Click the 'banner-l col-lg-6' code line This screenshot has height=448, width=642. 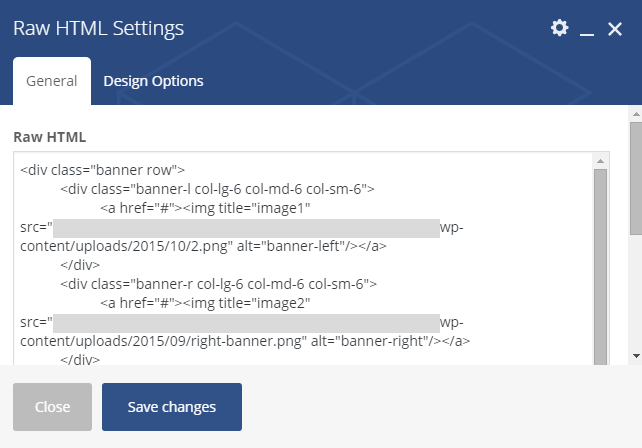[x=217, y=189]
